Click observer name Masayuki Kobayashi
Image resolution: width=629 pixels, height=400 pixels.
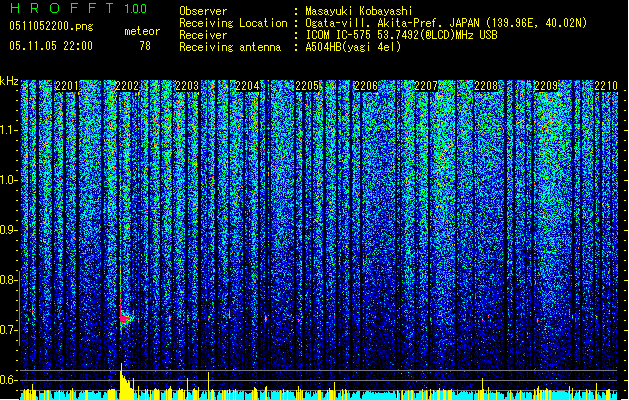coord(359,11)
